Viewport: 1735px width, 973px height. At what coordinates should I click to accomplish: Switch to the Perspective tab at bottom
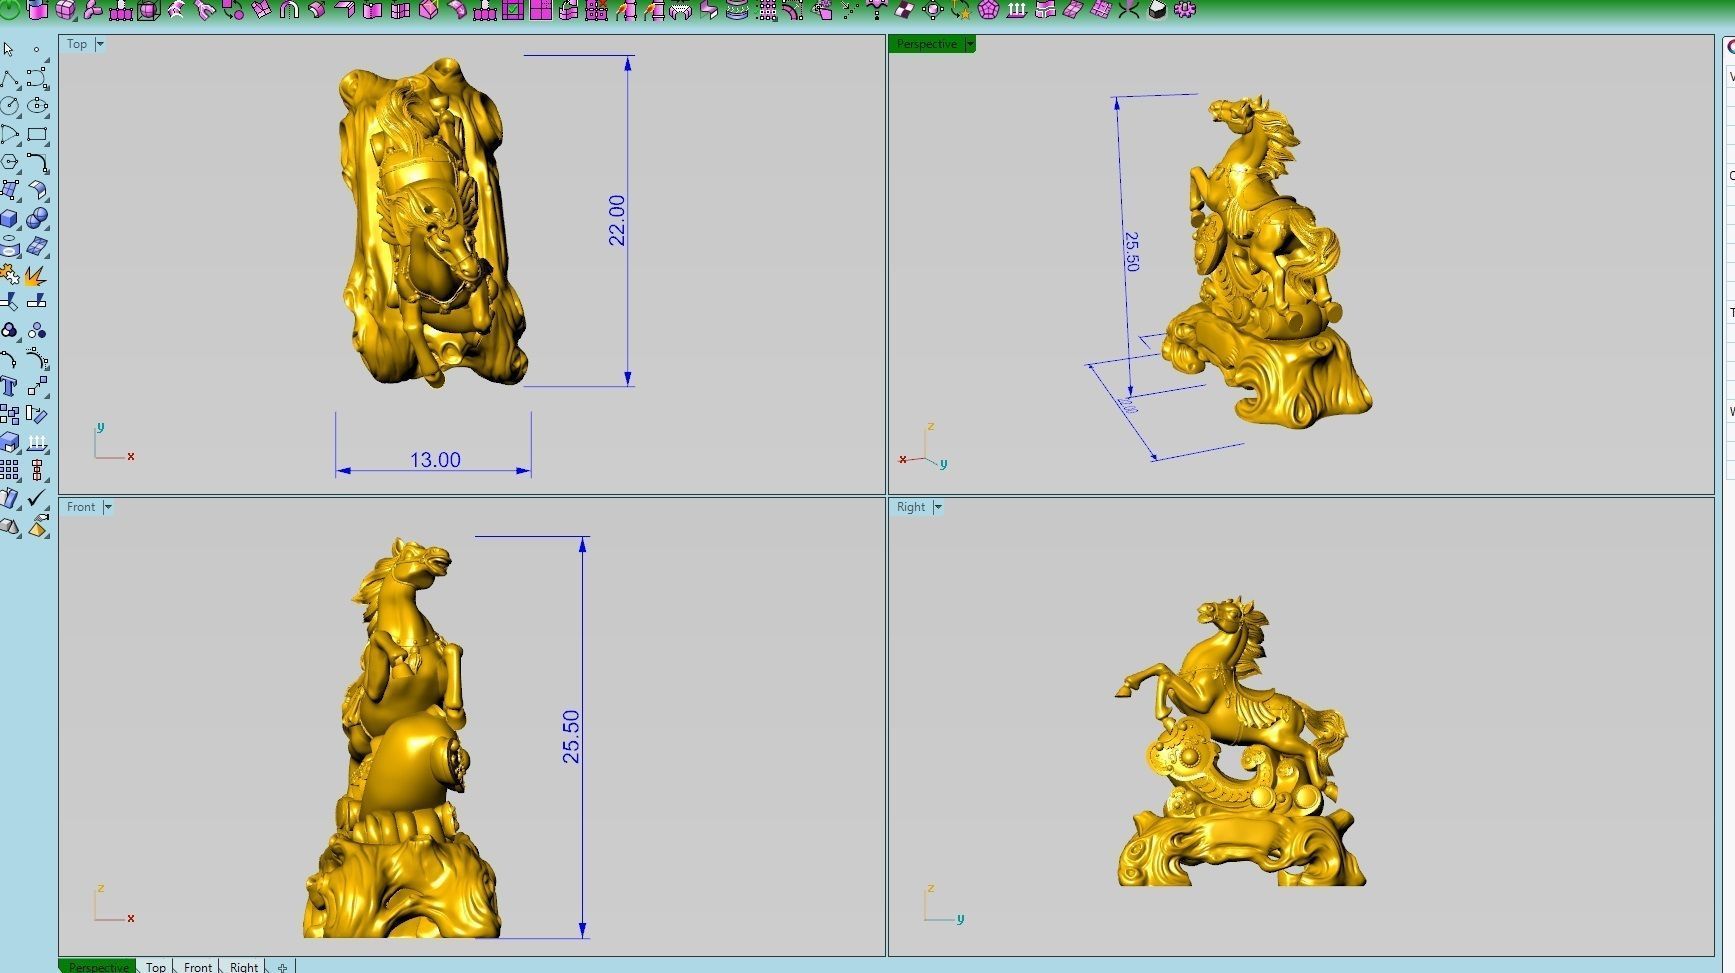point(98,967)
